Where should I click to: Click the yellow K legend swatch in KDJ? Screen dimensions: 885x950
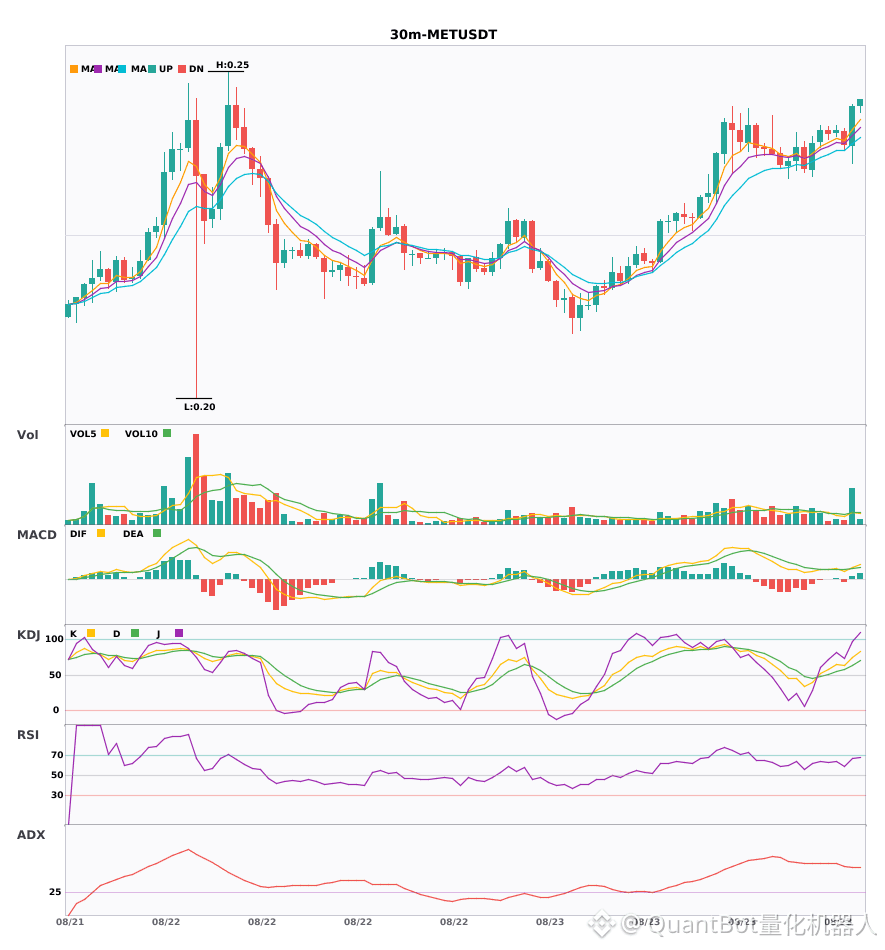[91, 633]
